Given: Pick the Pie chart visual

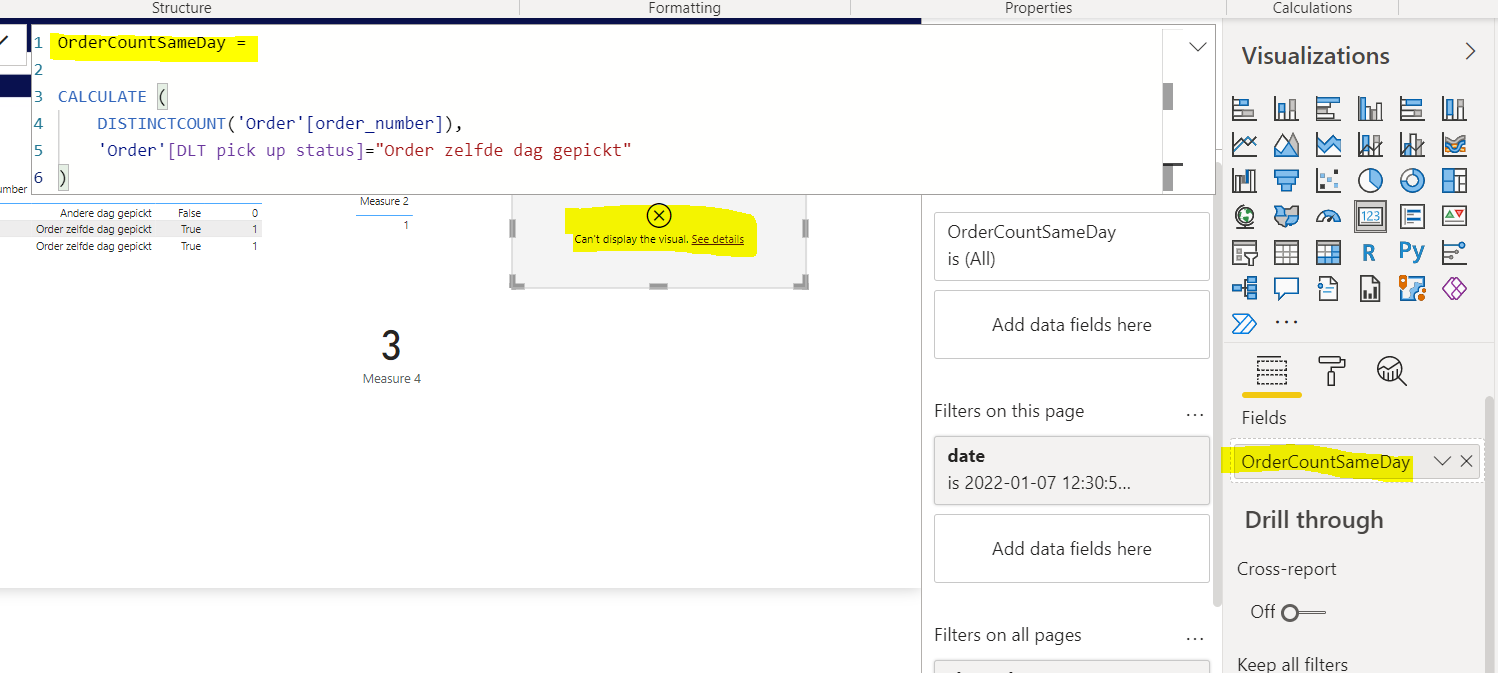Looking at the screenshot, I should pyautogui.click(x=1370, y=180).
